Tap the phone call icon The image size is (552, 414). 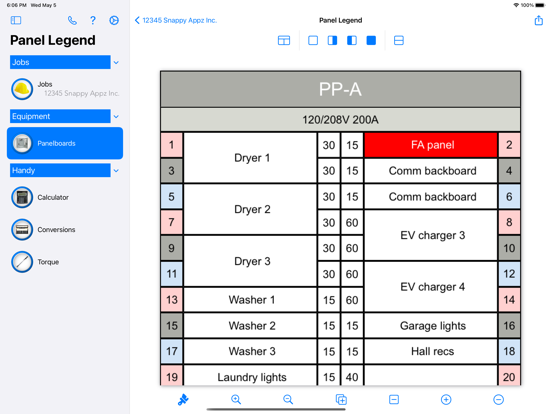pos(72,20)
